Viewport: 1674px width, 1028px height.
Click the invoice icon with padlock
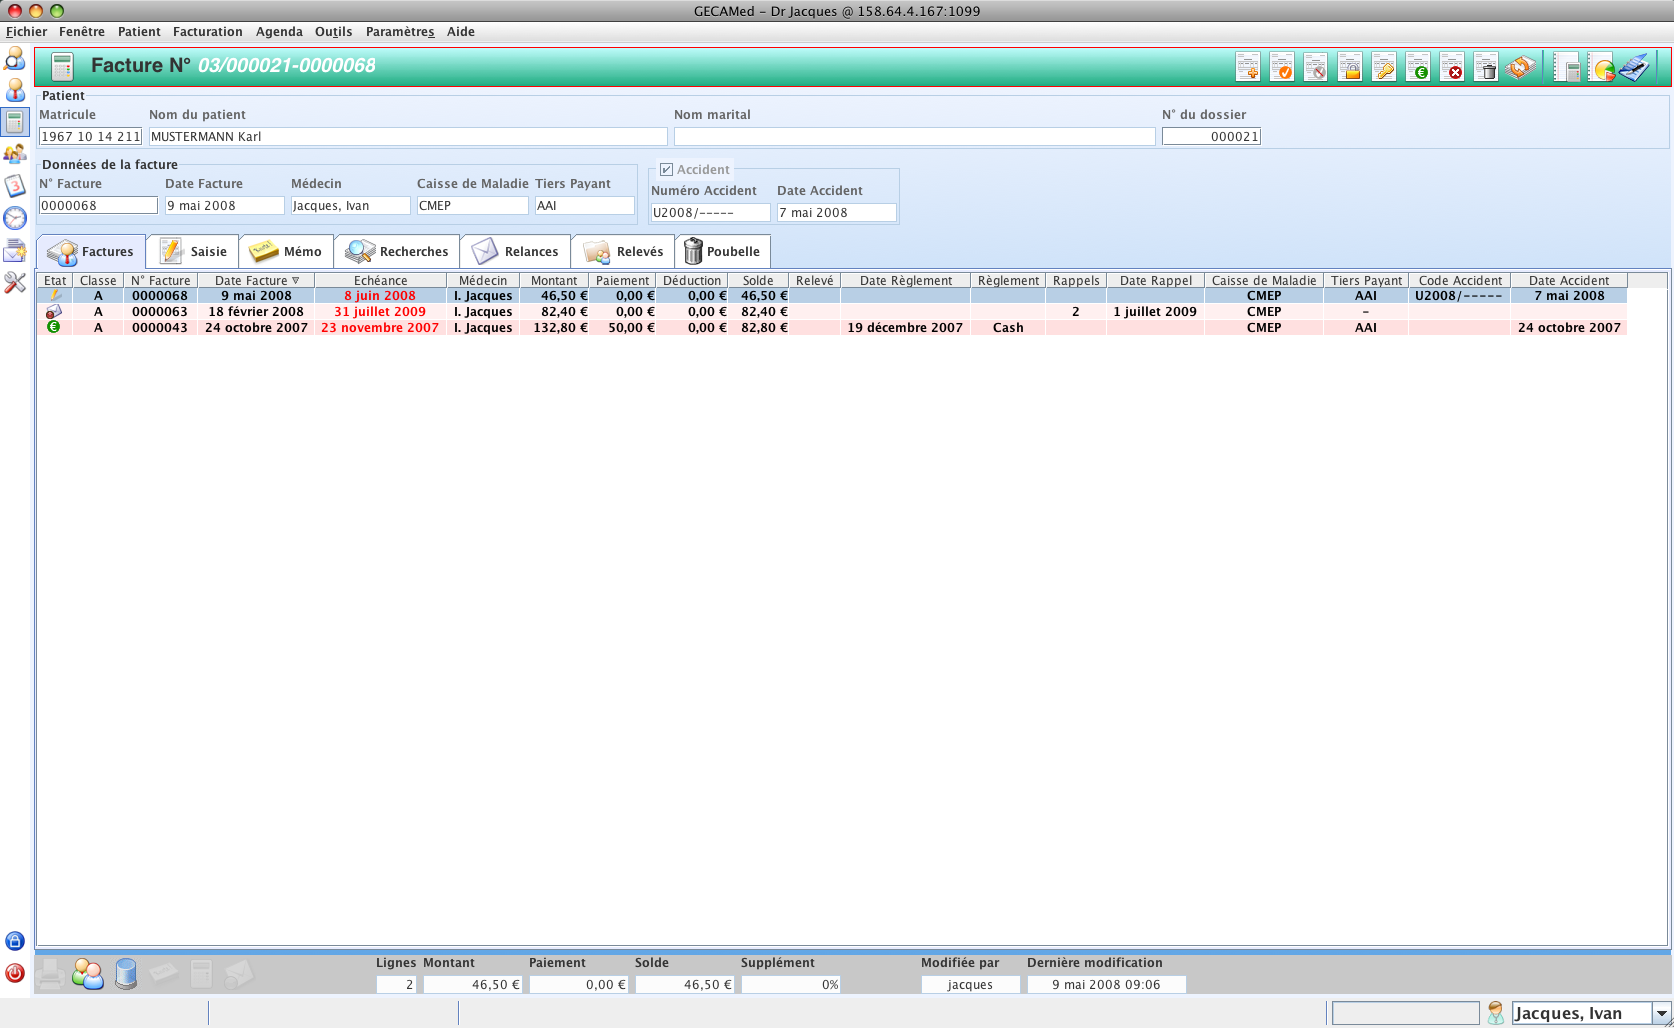(1350, 67)
